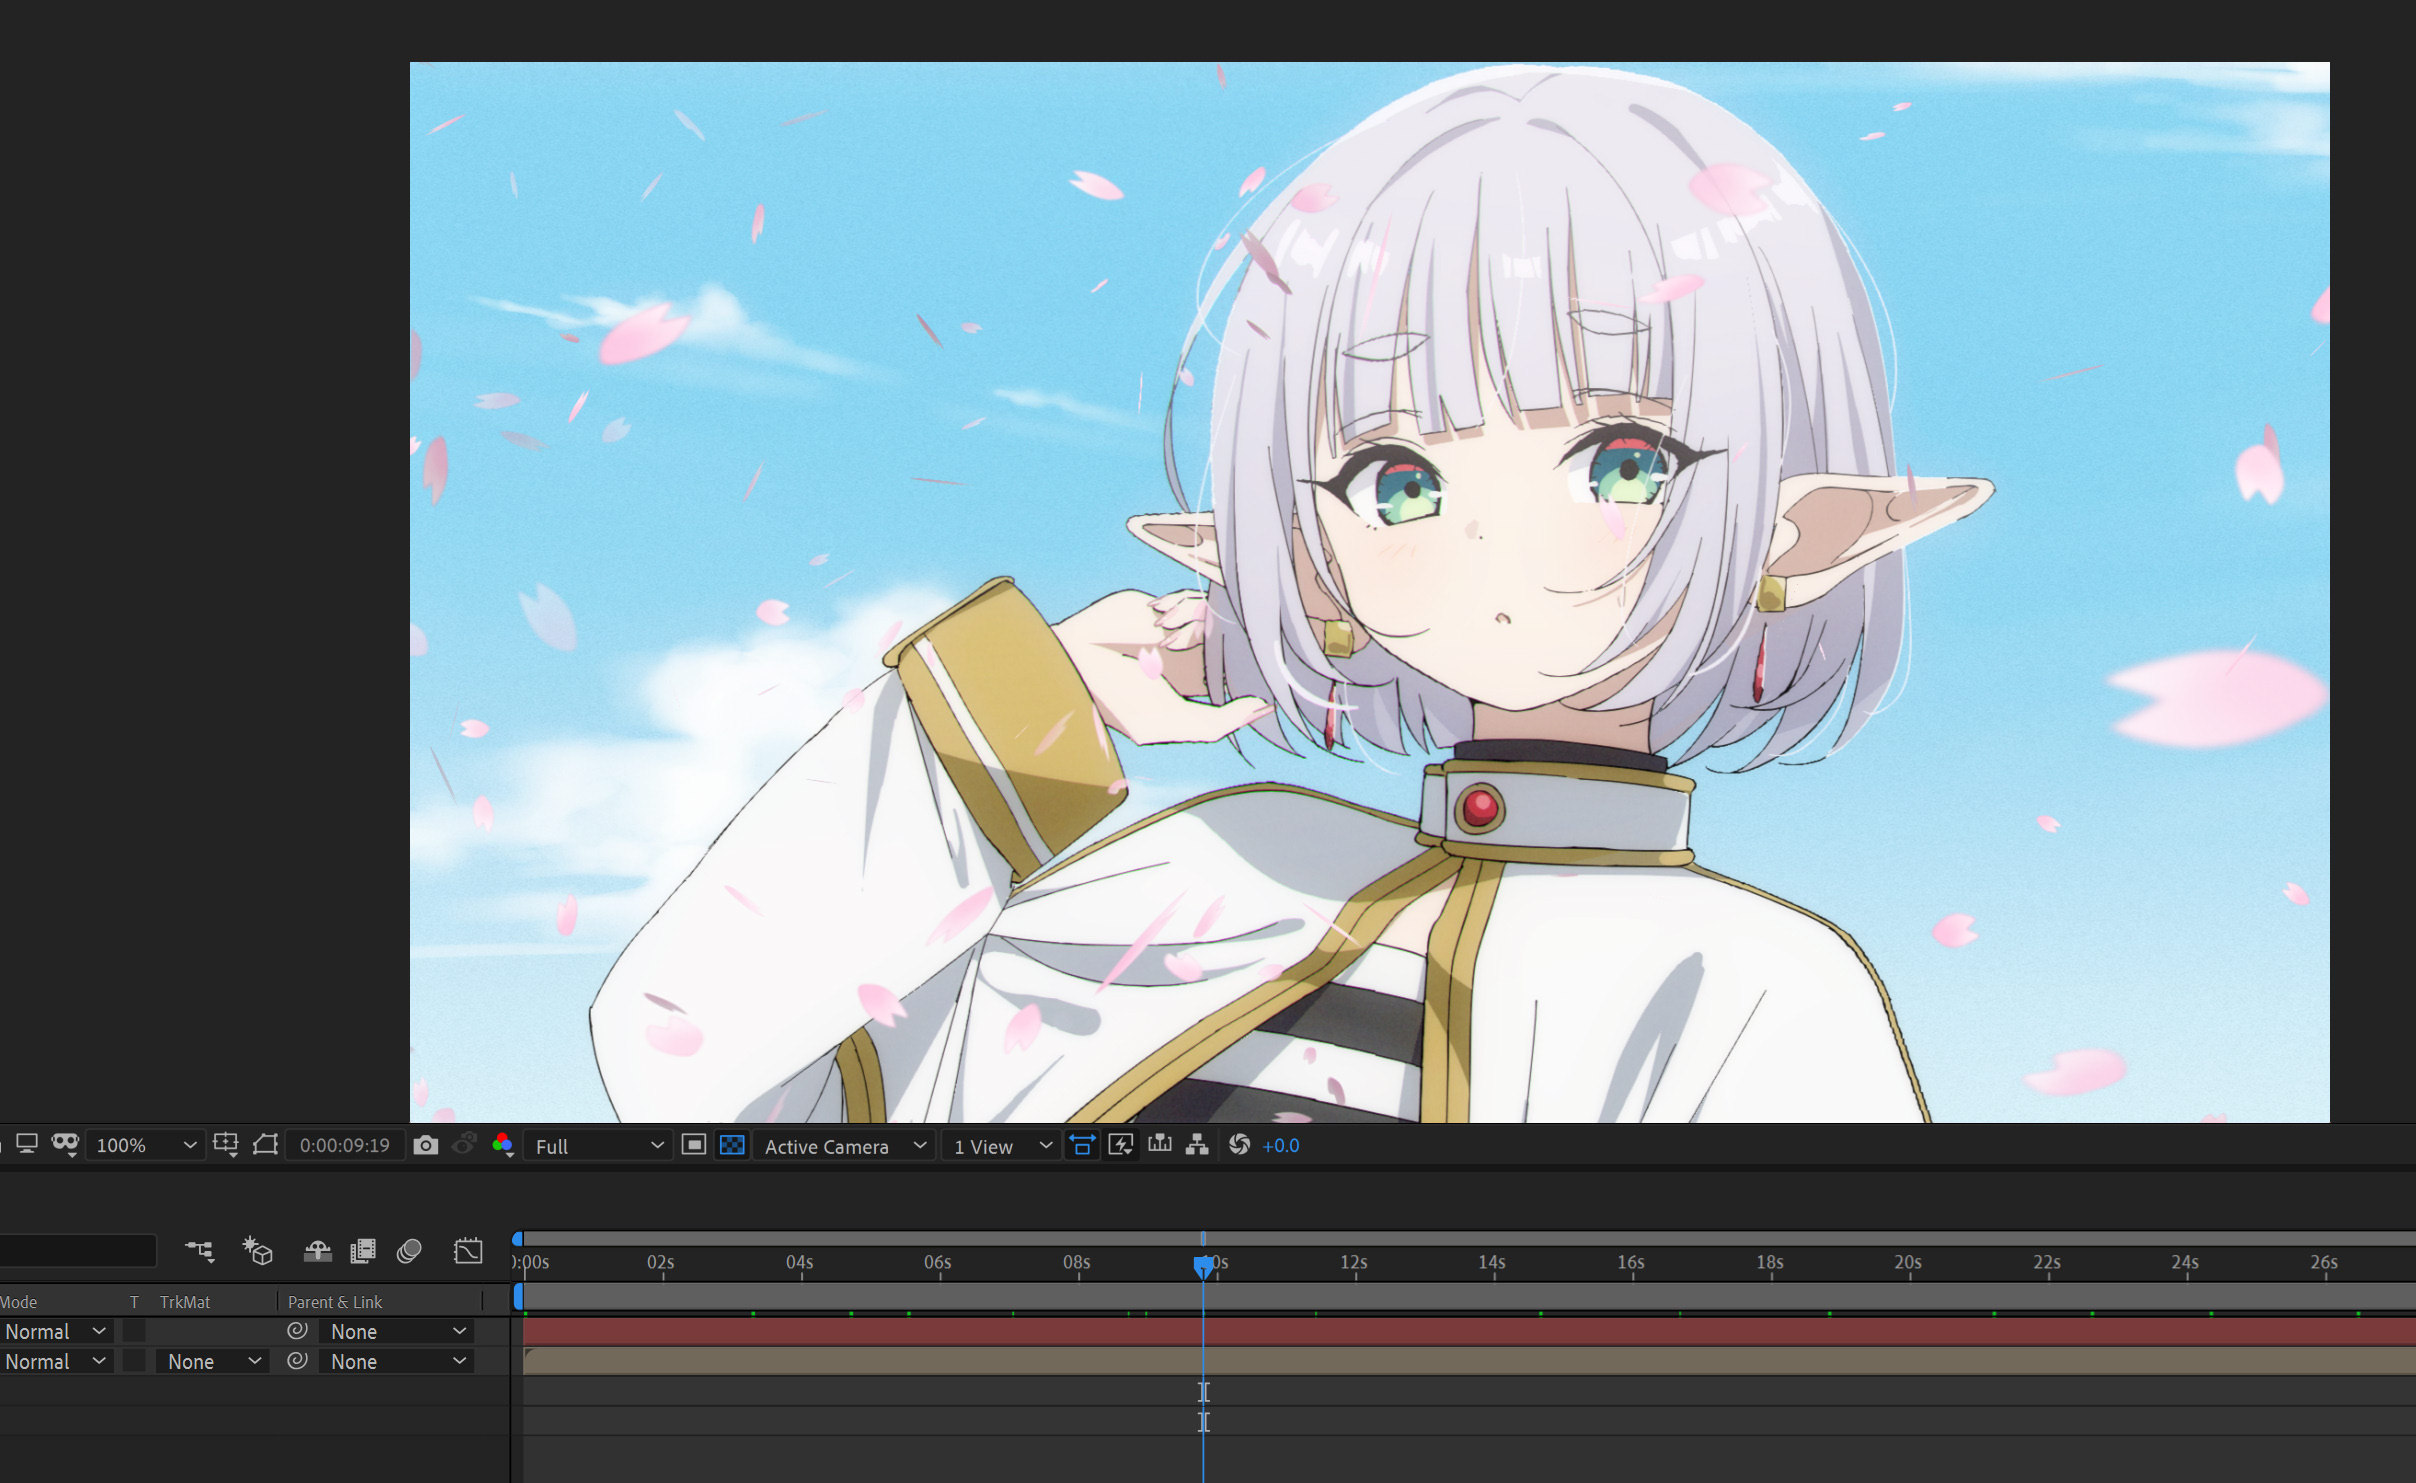Select the red layer bar in timeline

click(1469, 1332)
